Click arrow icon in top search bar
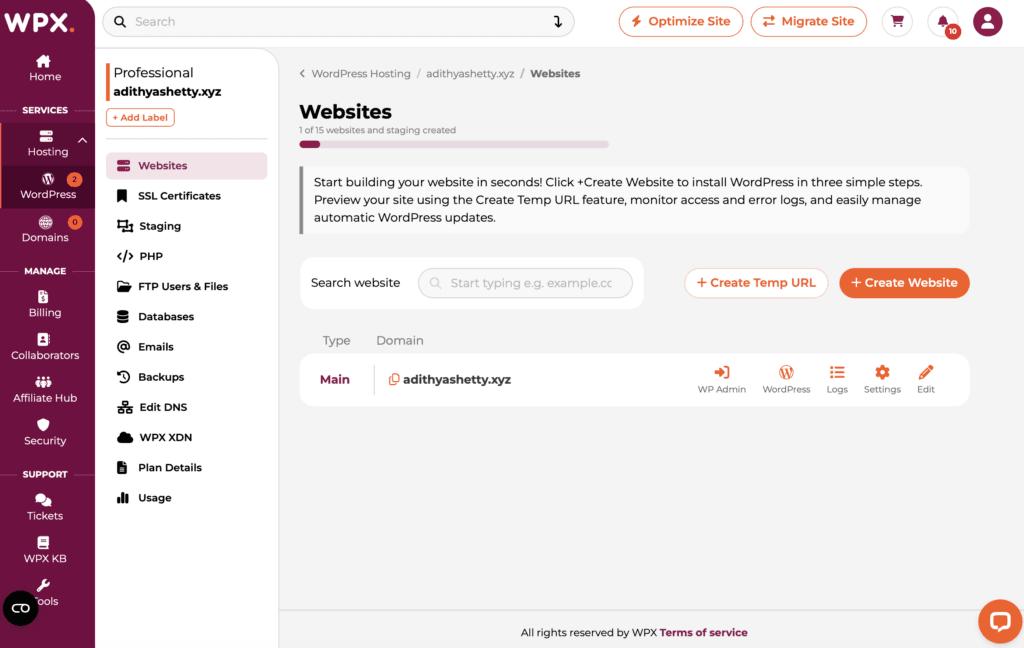The height and width of the screenshot is (648, 1024). point(557,22)
